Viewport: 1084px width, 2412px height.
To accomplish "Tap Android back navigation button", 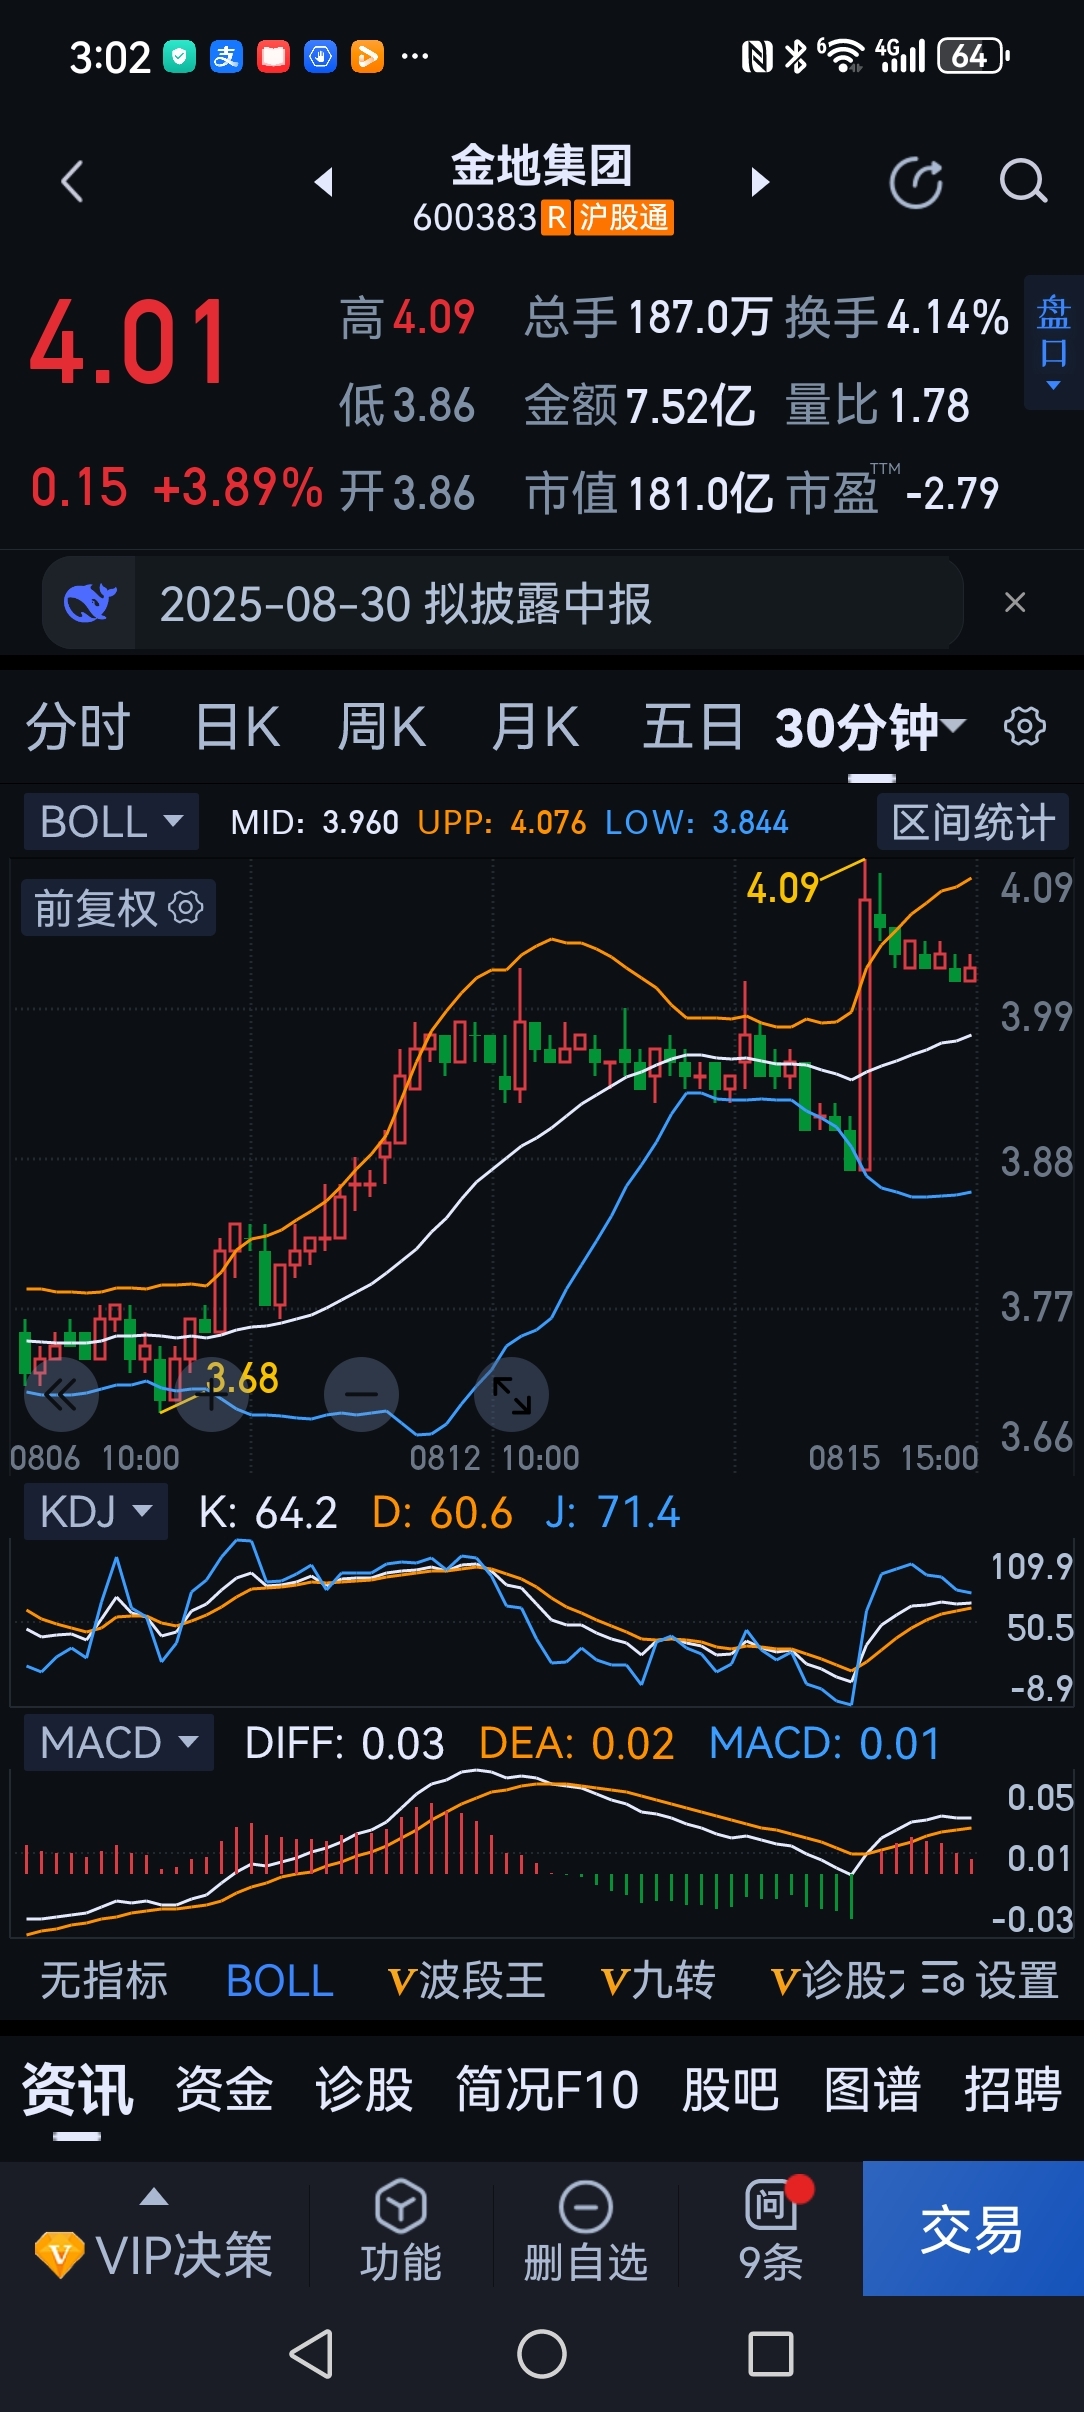I will click(311, 2353).
